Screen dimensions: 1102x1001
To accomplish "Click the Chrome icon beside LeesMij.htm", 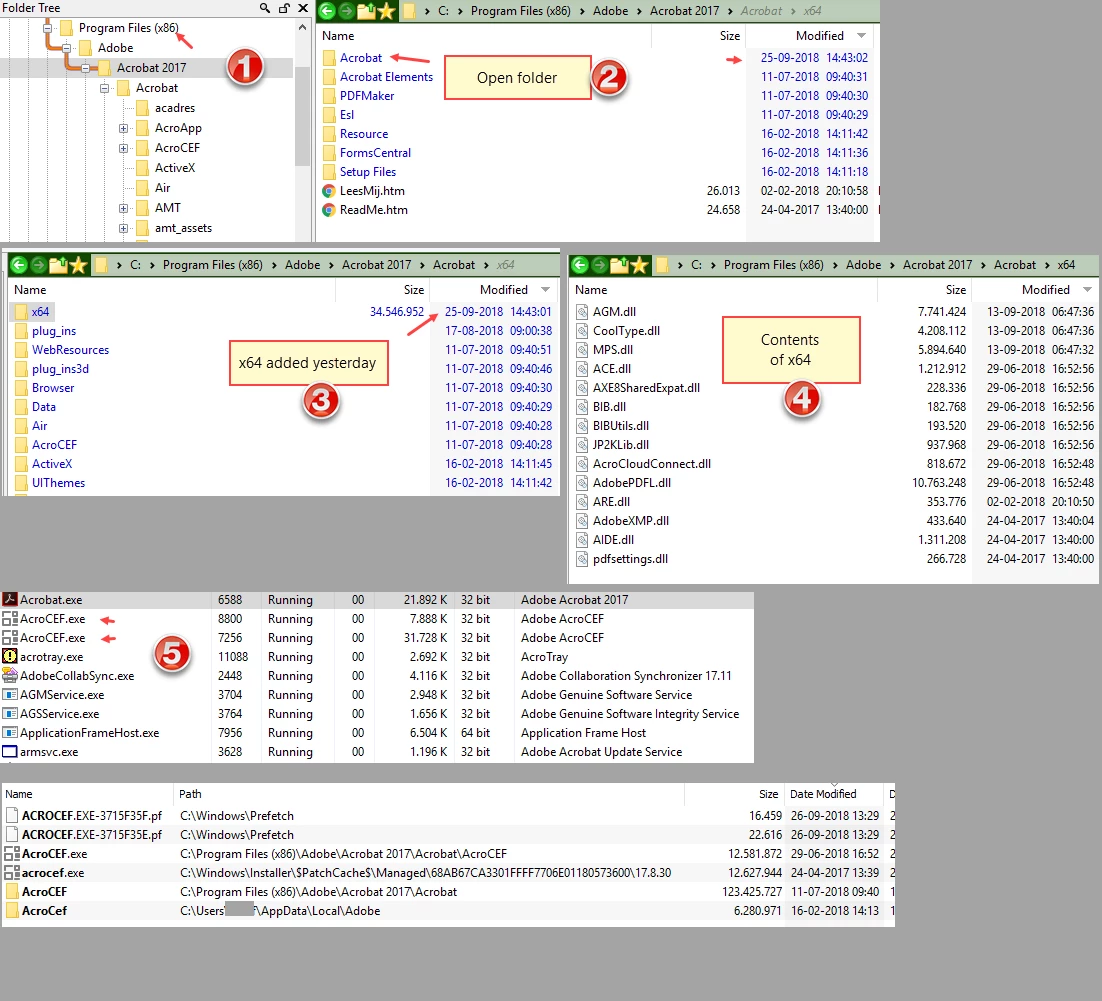I will pyautogui.click(x=328, y=190).
